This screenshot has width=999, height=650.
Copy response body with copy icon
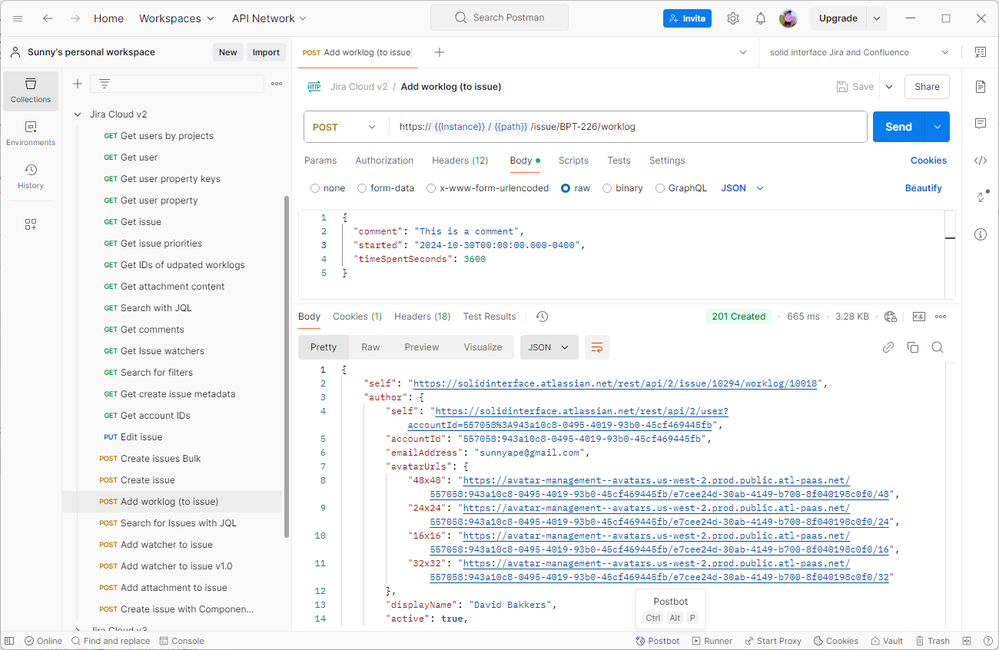point(912,347)
